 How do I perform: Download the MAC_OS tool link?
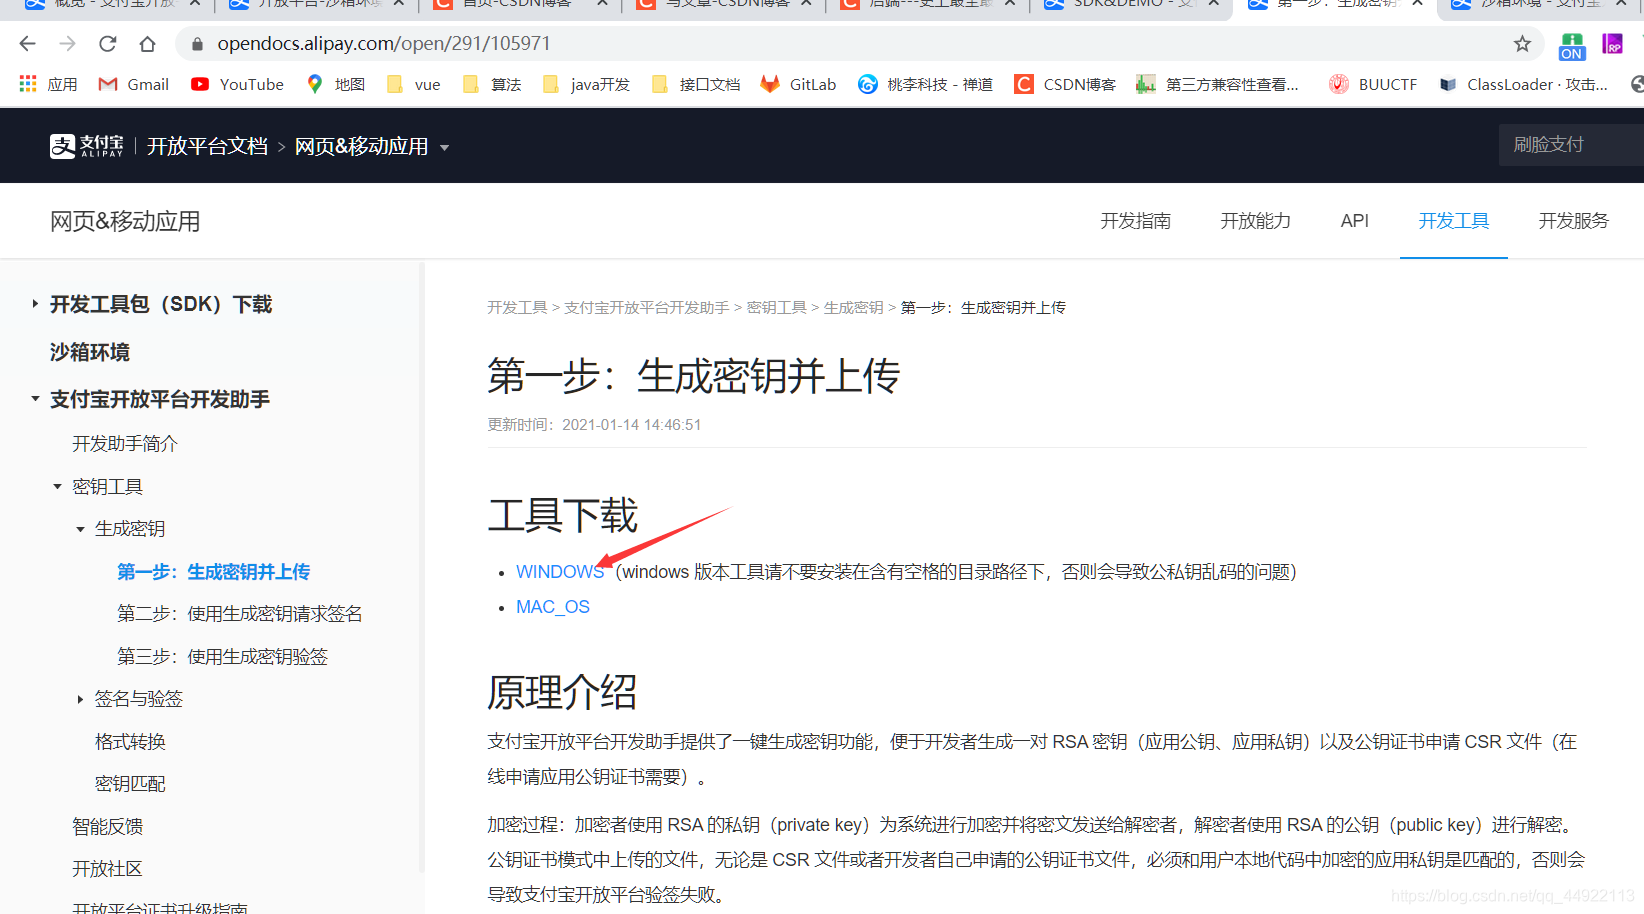pyautogui.click(x=553, y=607)
